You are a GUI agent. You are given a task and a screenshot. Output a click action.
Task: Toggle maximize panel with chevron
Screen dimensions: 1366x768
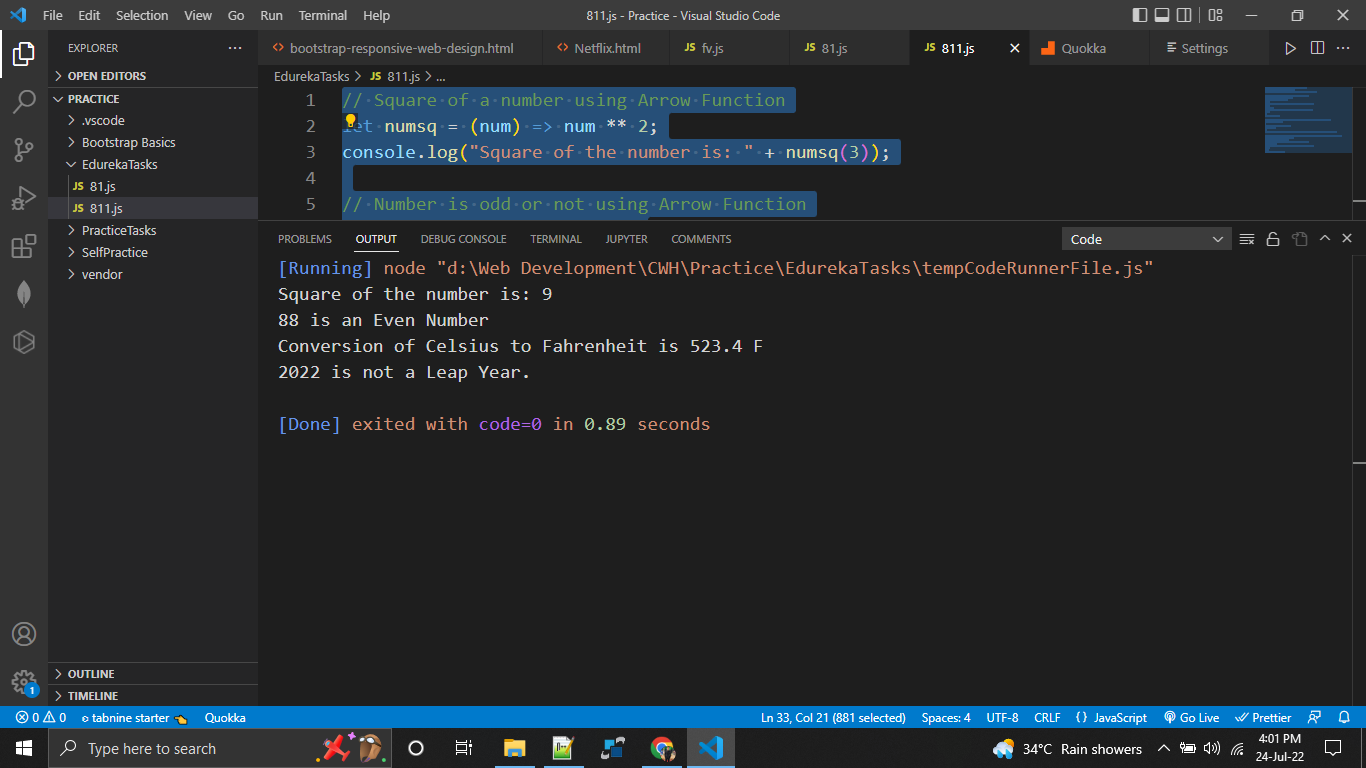pyautogui.click(x=1325, y=239)
